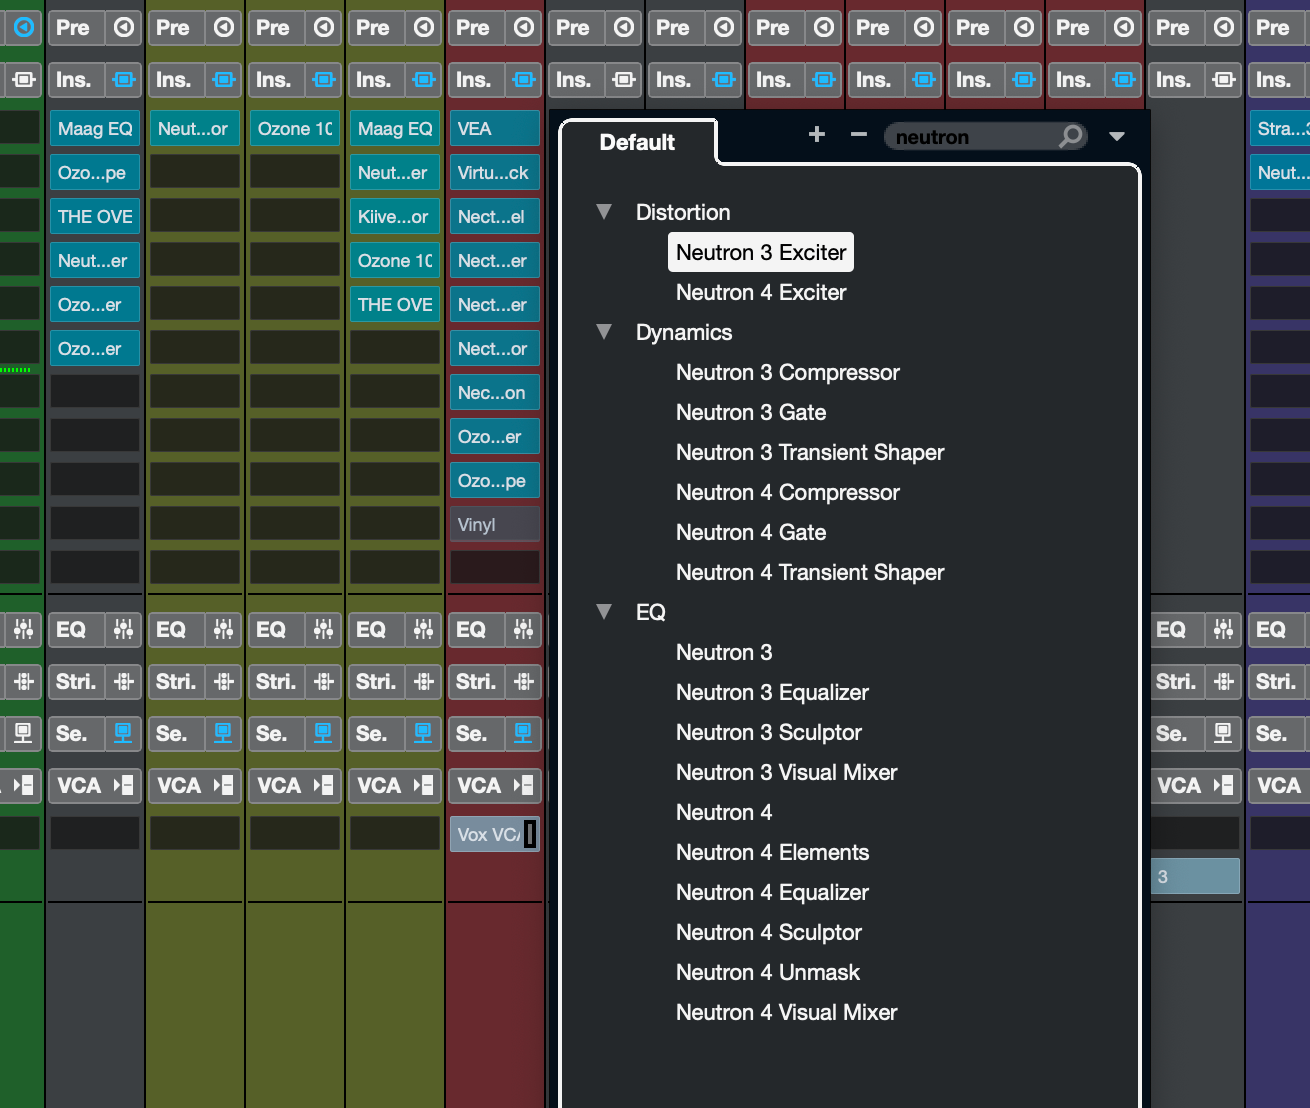The image size is (1310, 1108).
Task: Choose Neutron 3 Sculptor from the list
Action: [x=769, y=732]
